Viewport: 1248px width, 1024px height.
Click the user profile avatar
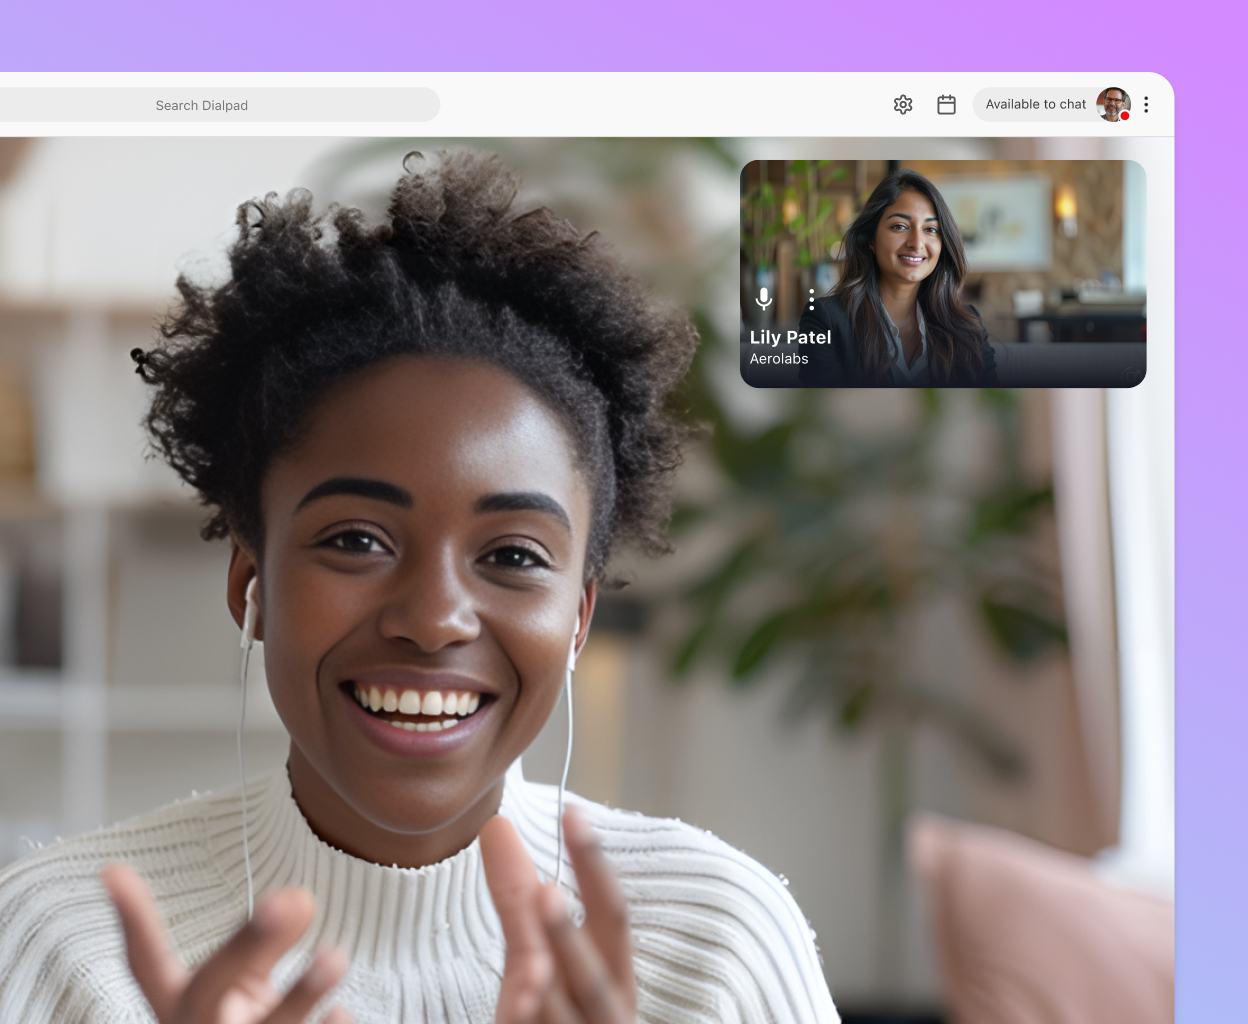tap(1113, 104)
